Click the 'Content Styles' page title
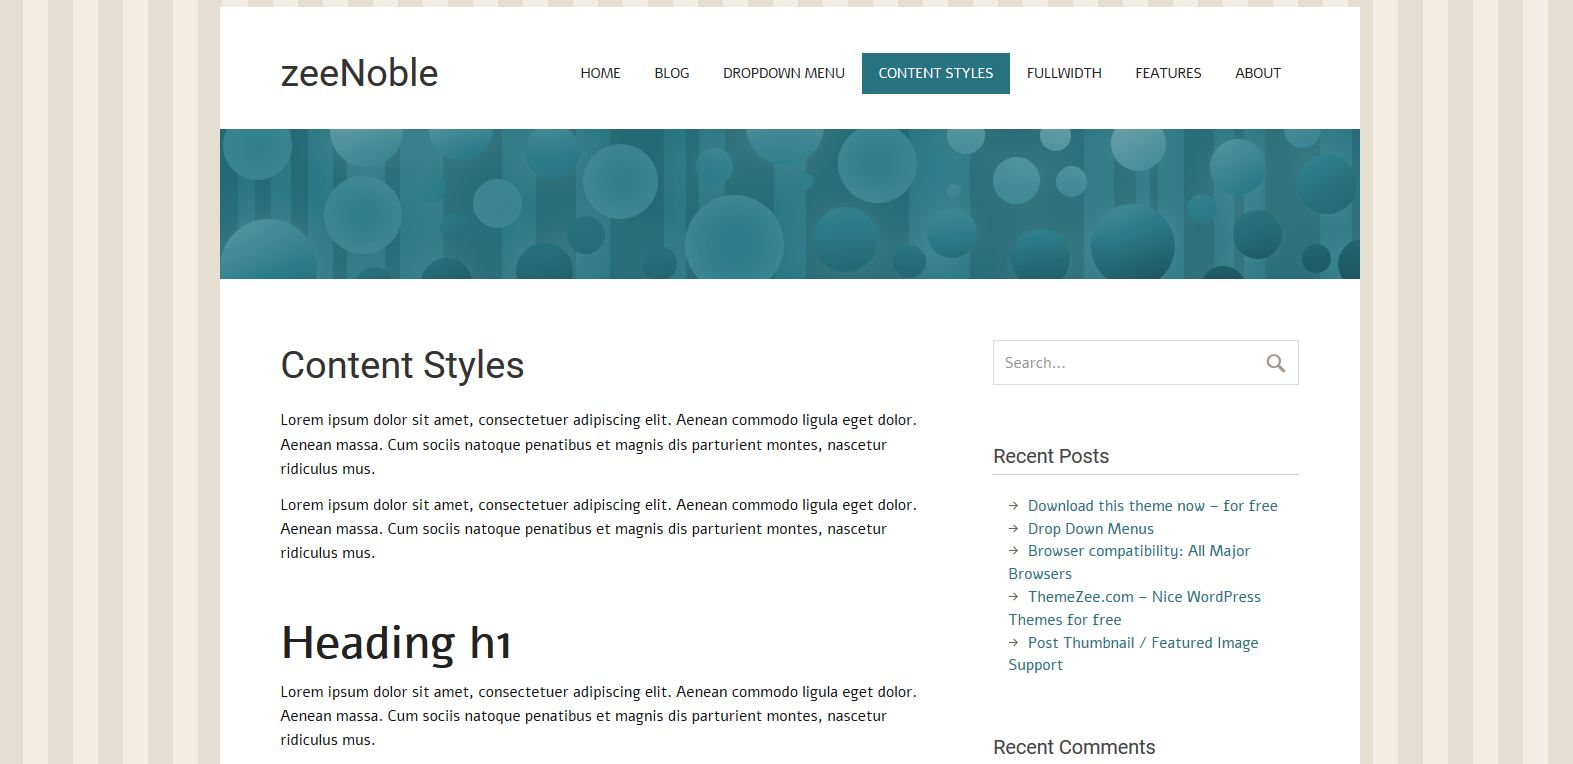 (402, 365)
